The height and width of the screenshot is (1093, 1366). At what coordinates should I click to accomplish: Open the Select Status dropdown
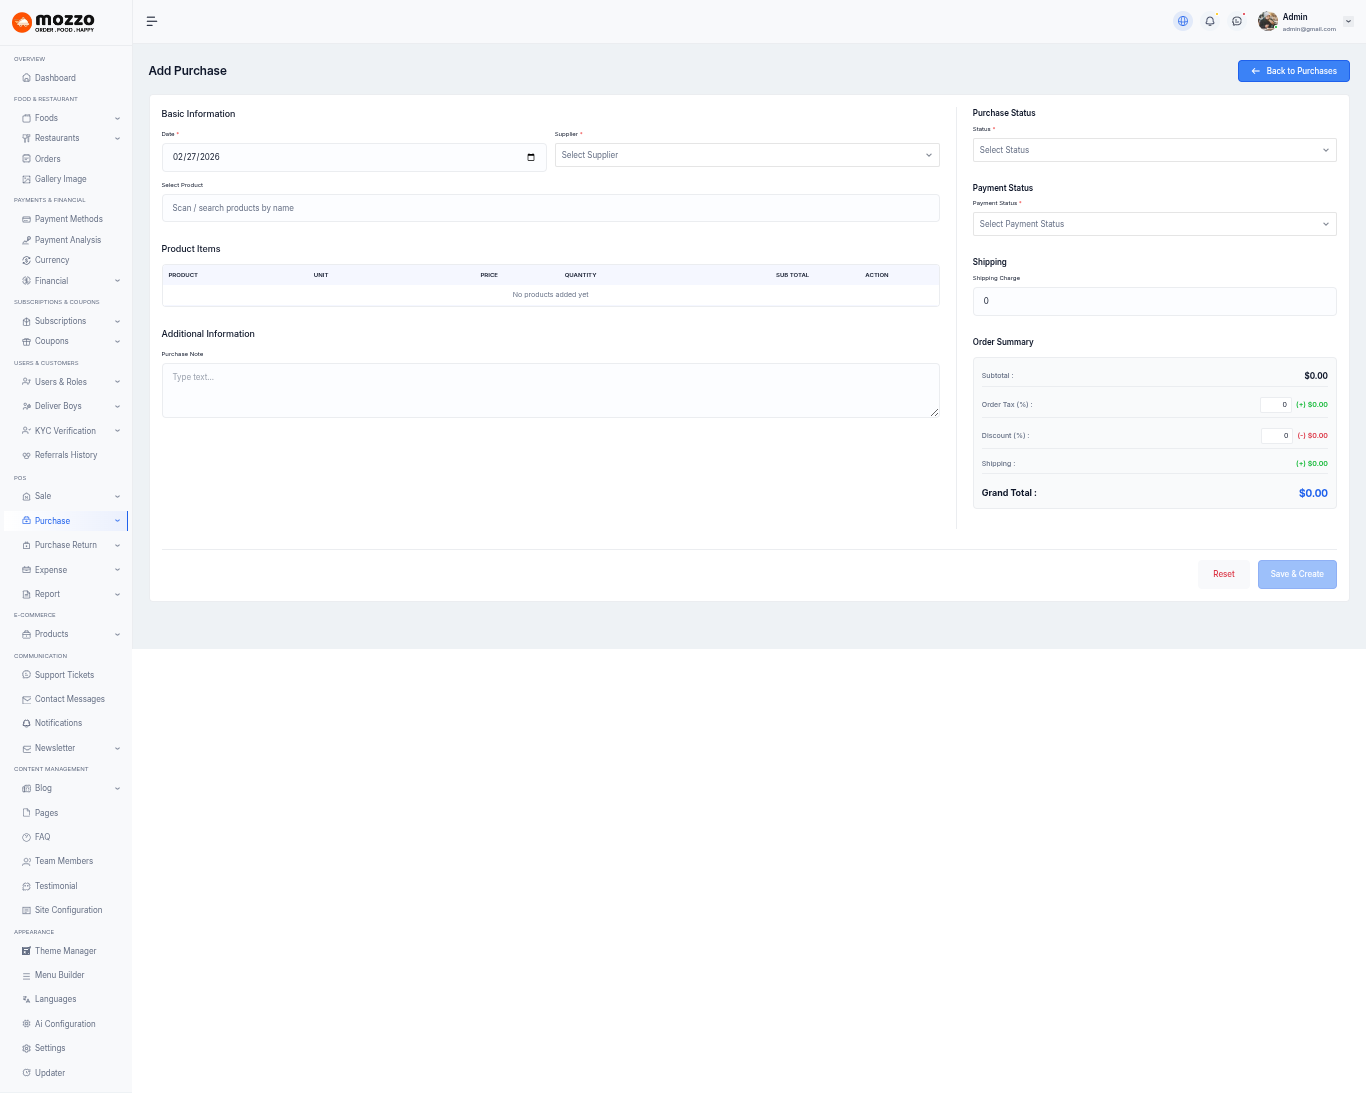click(1153, 150)
